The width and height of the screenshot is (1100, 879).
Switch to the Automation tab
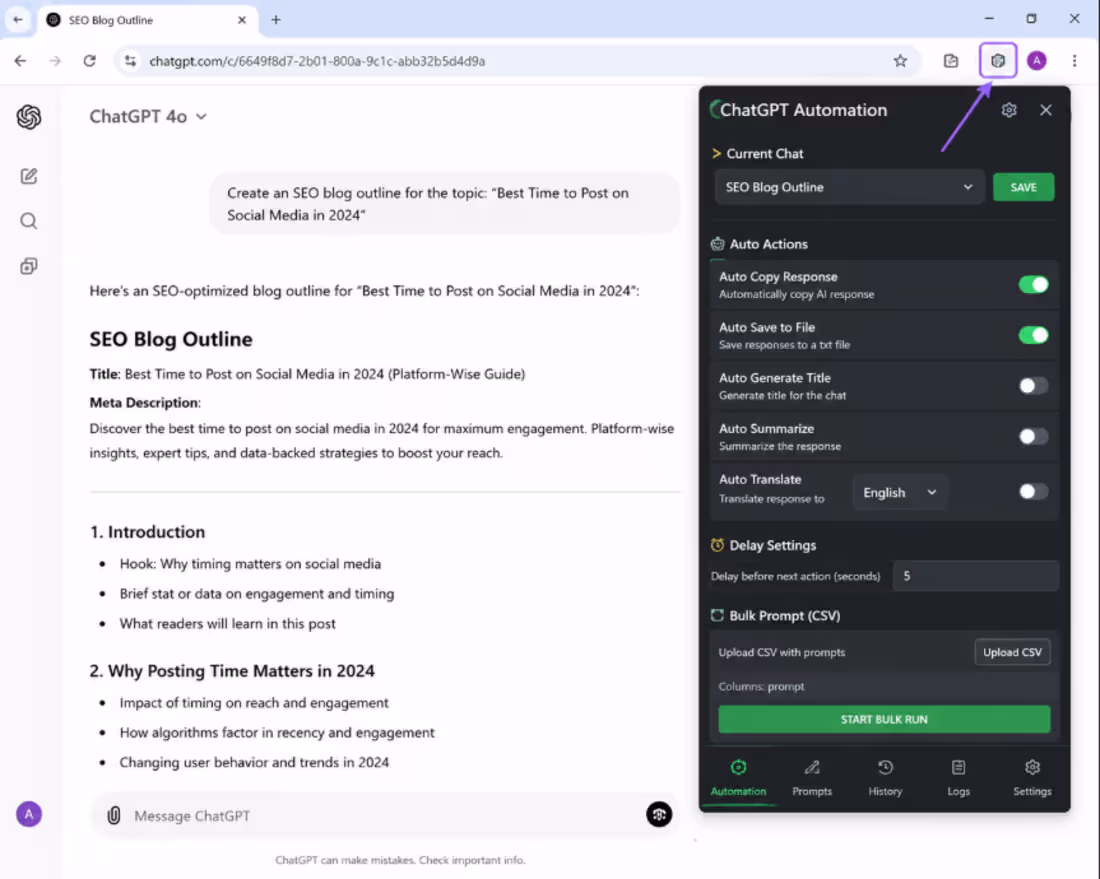[738, 777]
